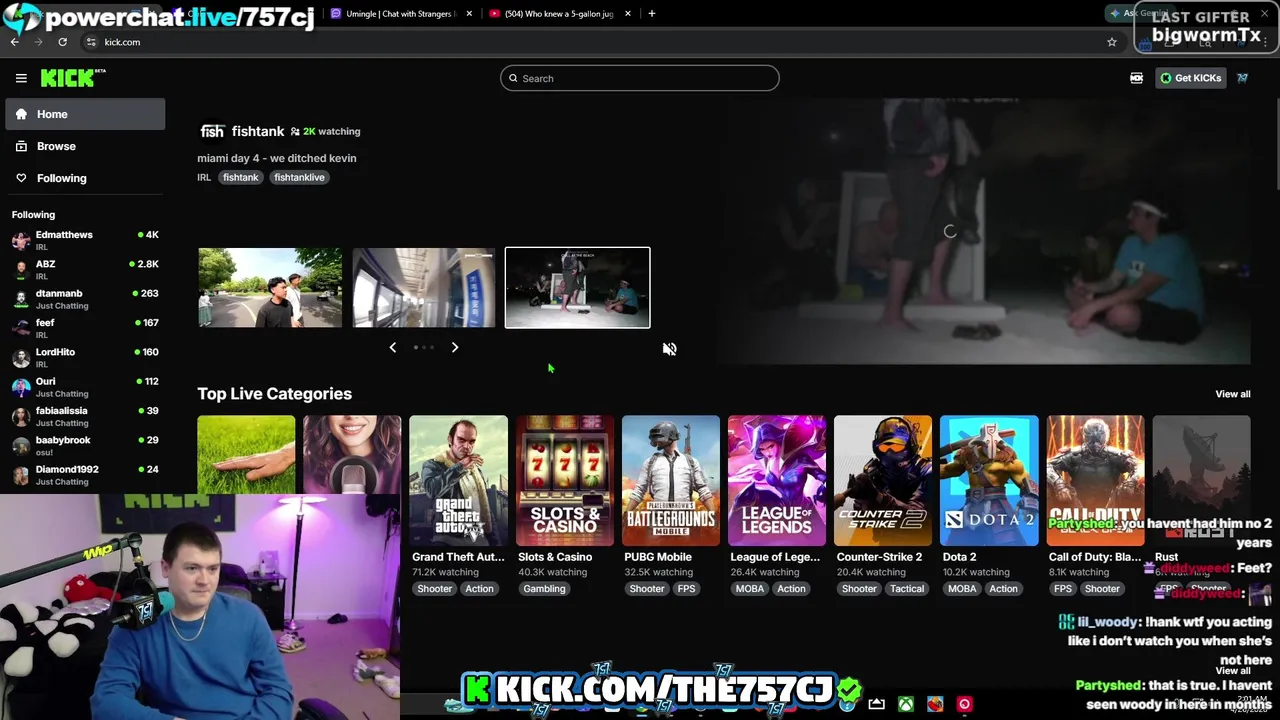
Task: Click the IRL category label
Action: point(204,177)
